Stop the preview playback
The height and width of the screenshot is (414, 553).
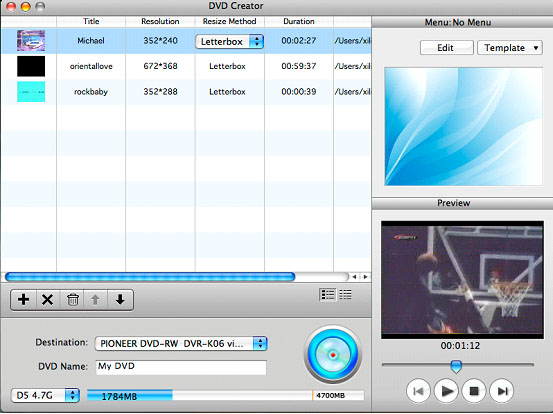[x=474, y=391]
